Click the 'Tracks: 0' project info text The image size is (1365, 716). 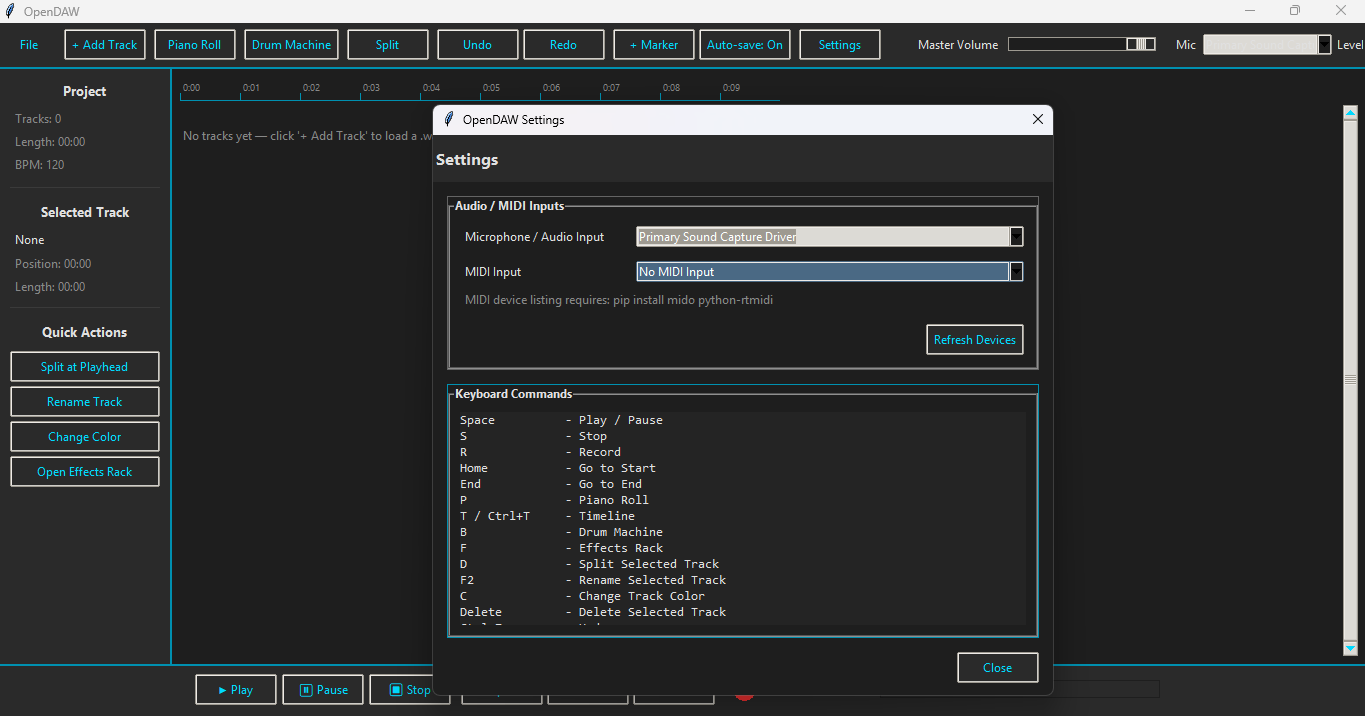38,119
